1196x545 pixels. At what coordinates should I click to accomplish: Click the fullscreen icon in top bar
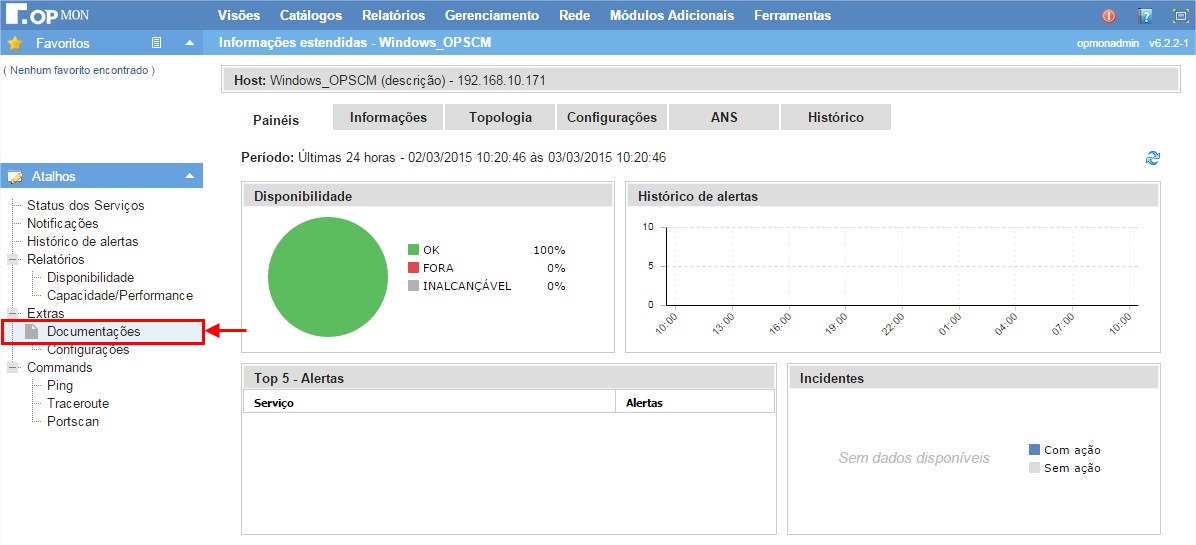pos(1179,16)
